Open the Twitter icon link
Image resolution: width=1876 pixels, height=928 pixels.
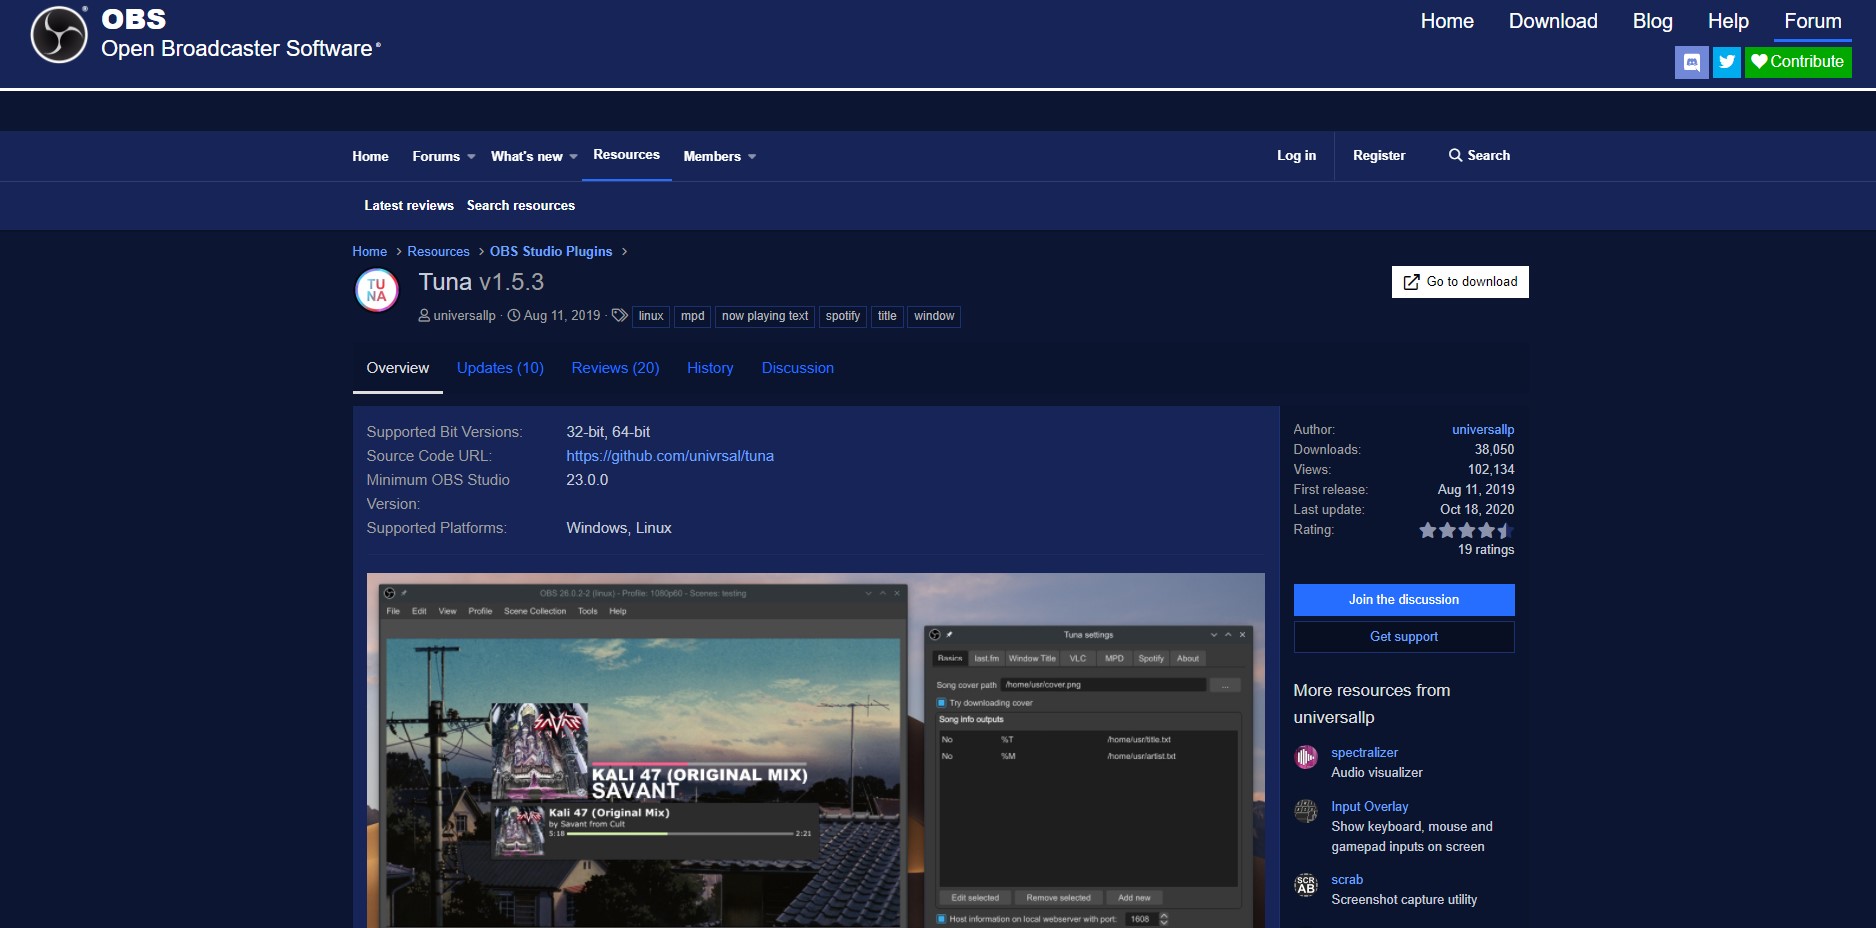click(1727, 62)
